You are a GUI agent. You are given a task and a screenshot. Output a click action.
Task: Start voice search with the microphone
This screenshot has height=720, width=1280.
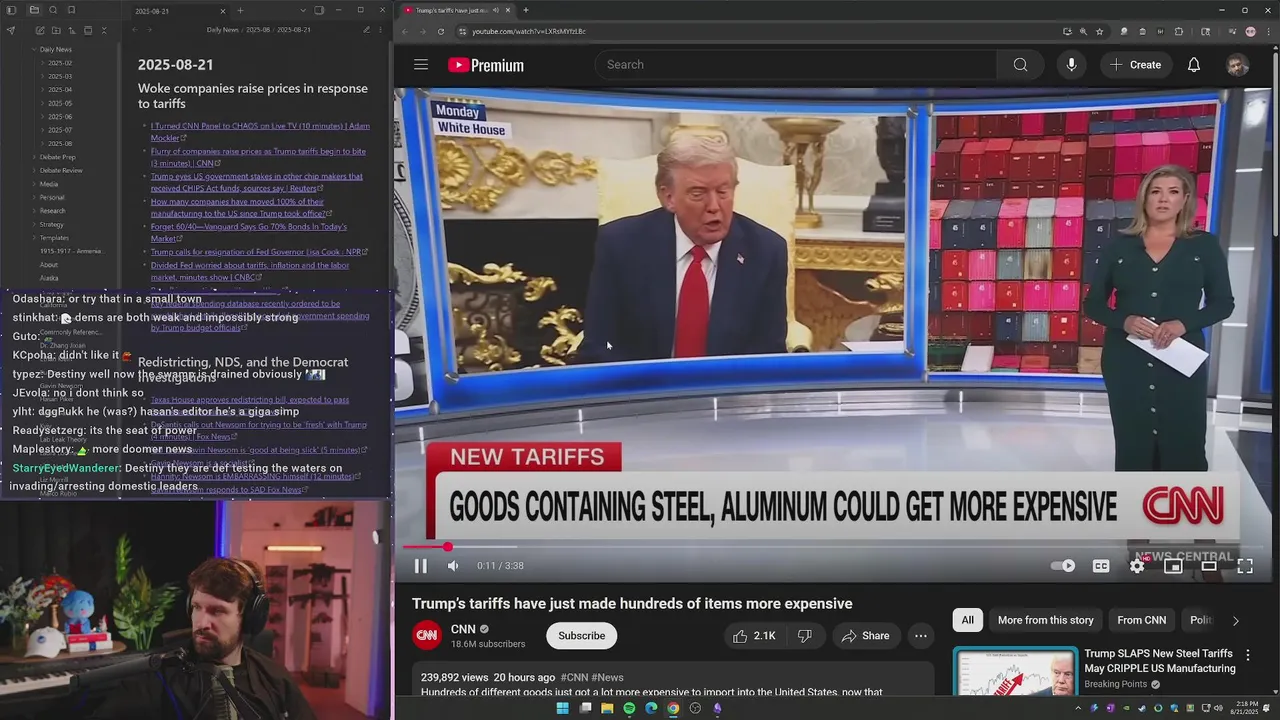(1071, 65)
